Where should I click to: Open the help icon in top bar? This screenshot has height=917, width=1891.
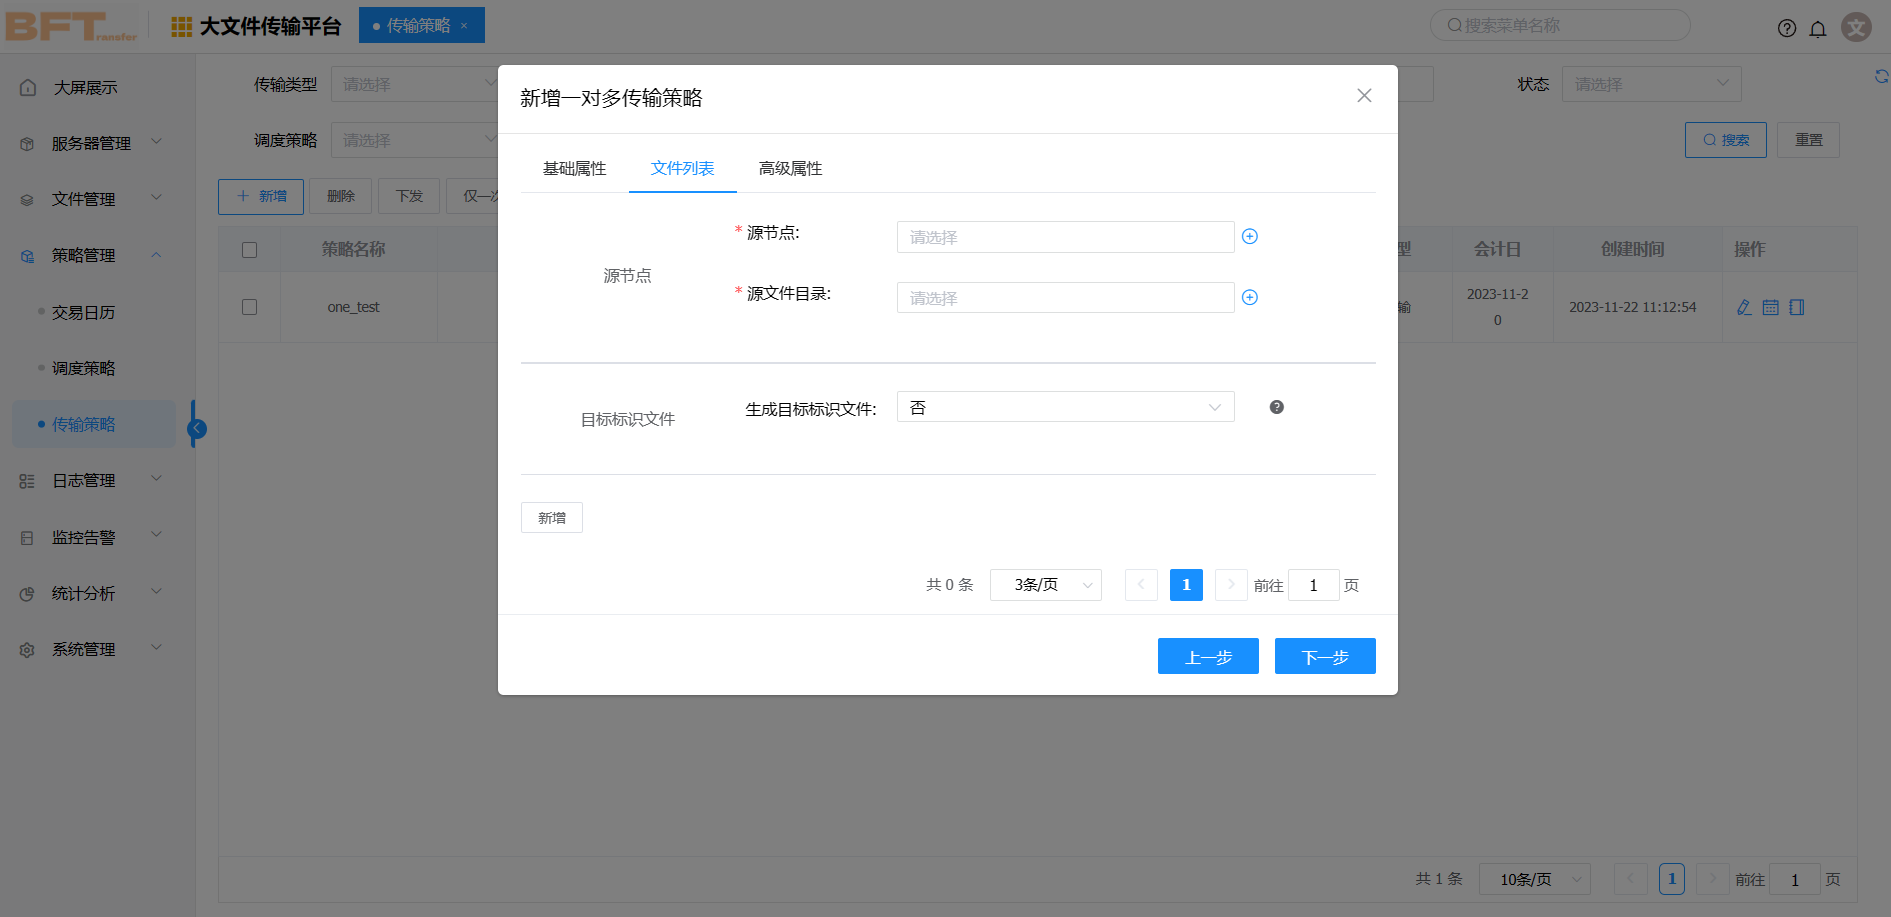(x=1786, y=28)
